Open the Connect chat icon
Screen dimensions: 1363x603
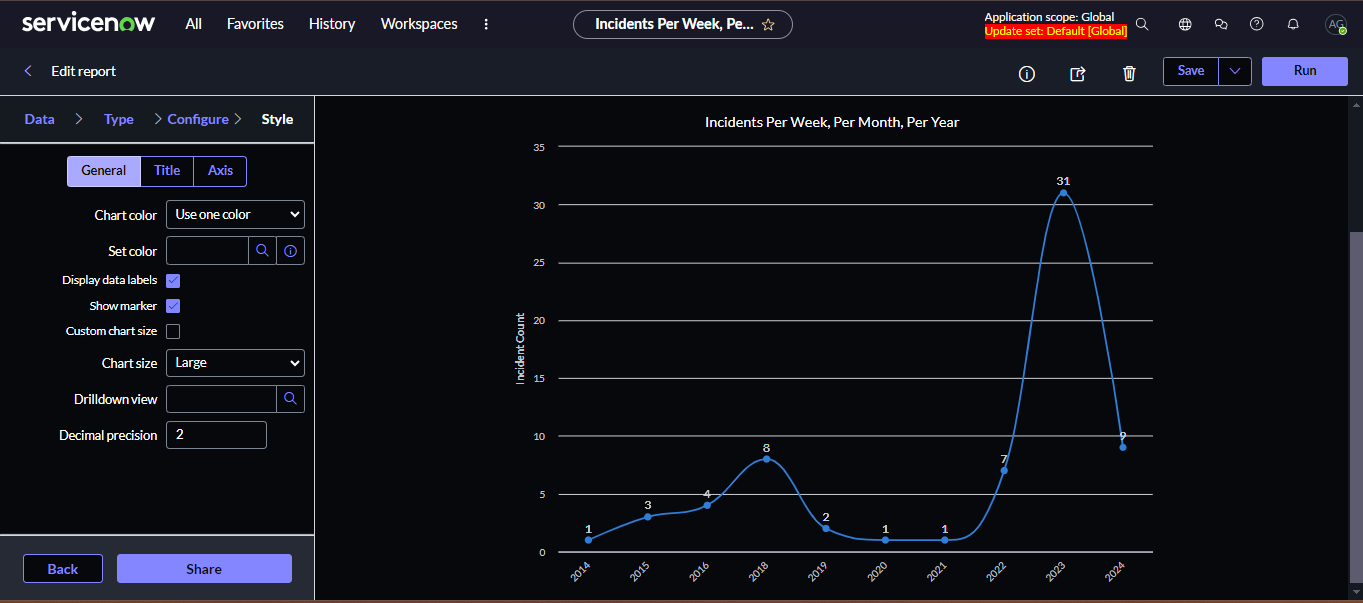[1221, 23]
